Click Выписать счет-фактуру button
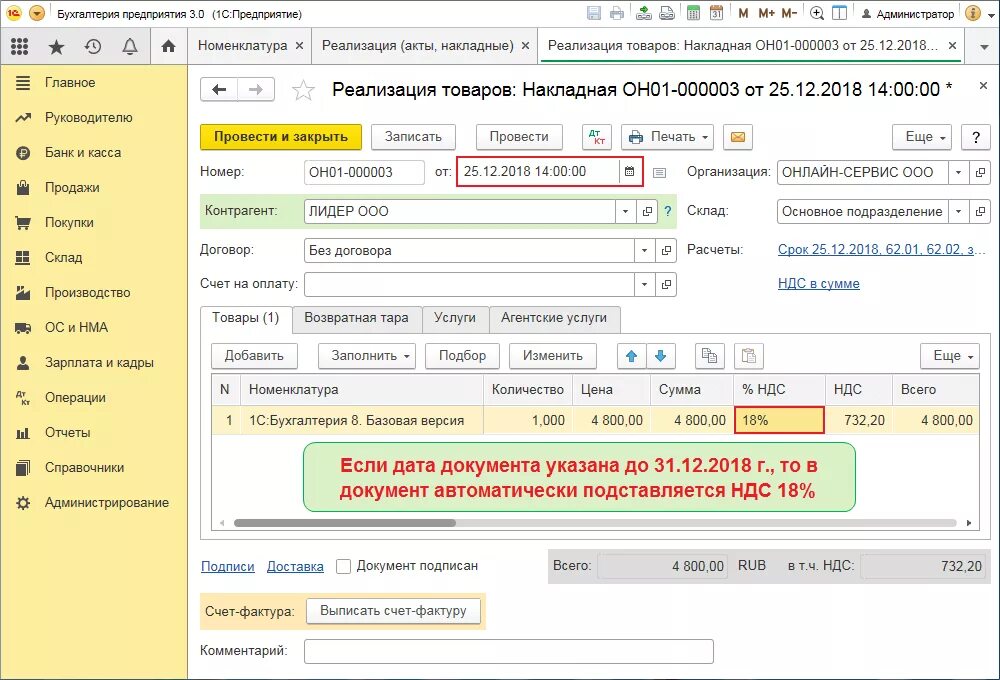The width and height of the screenshot is (1000, 680). (393, 611)
